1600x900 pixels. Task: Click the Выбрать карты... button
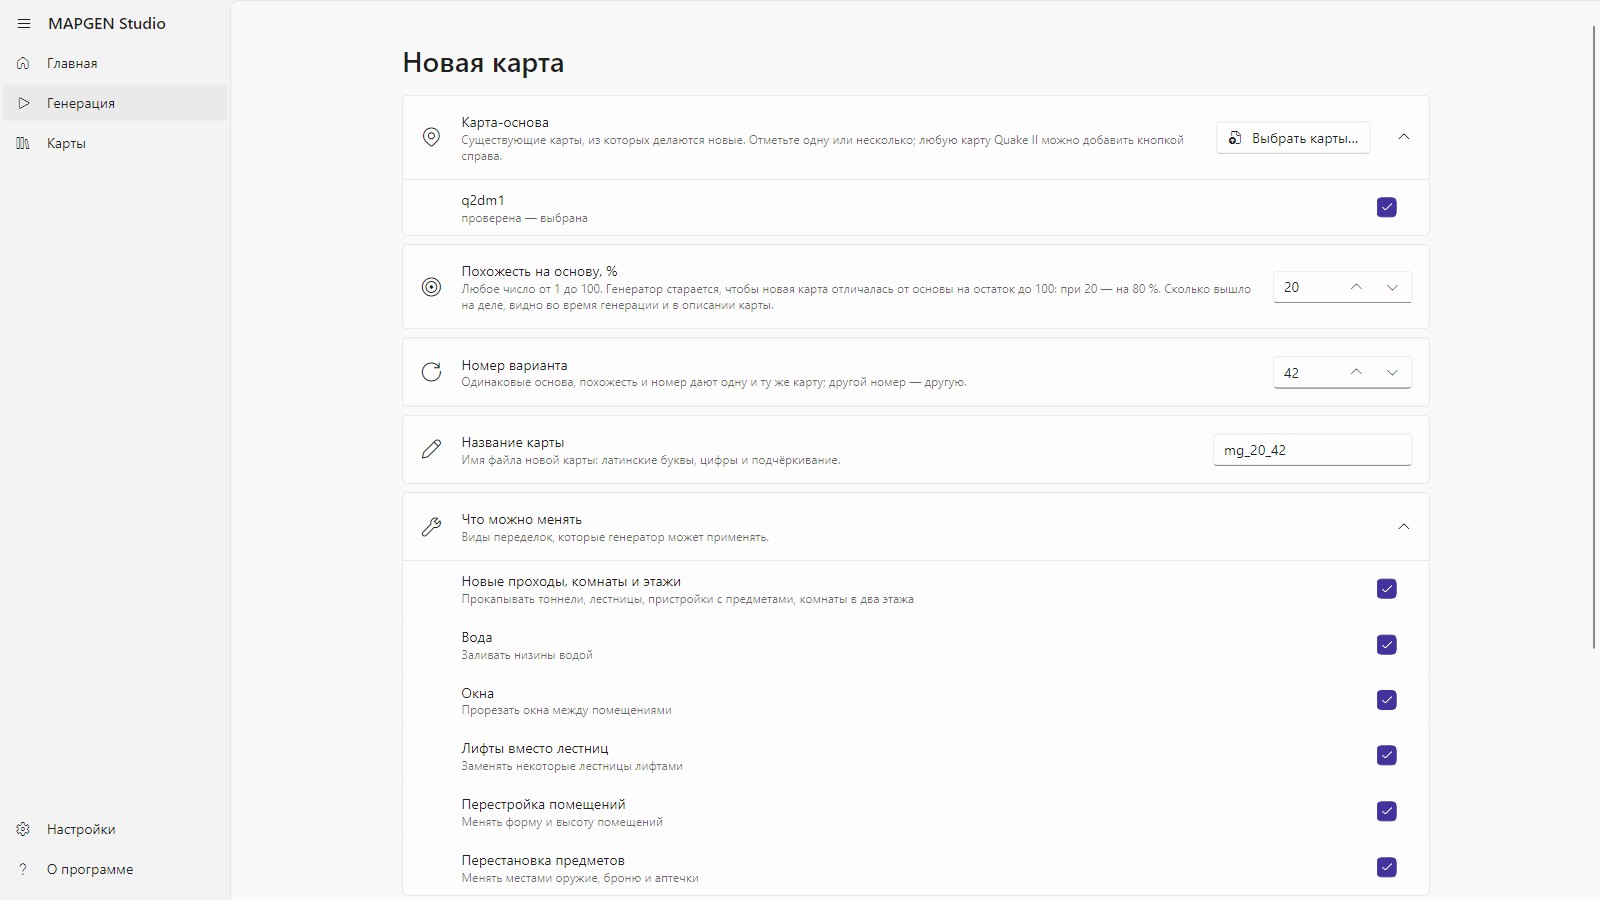[x=1293, y=138]
